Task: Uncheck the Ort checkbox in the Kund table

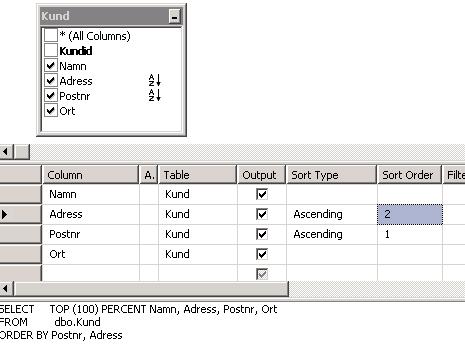Action: (51, 110)
